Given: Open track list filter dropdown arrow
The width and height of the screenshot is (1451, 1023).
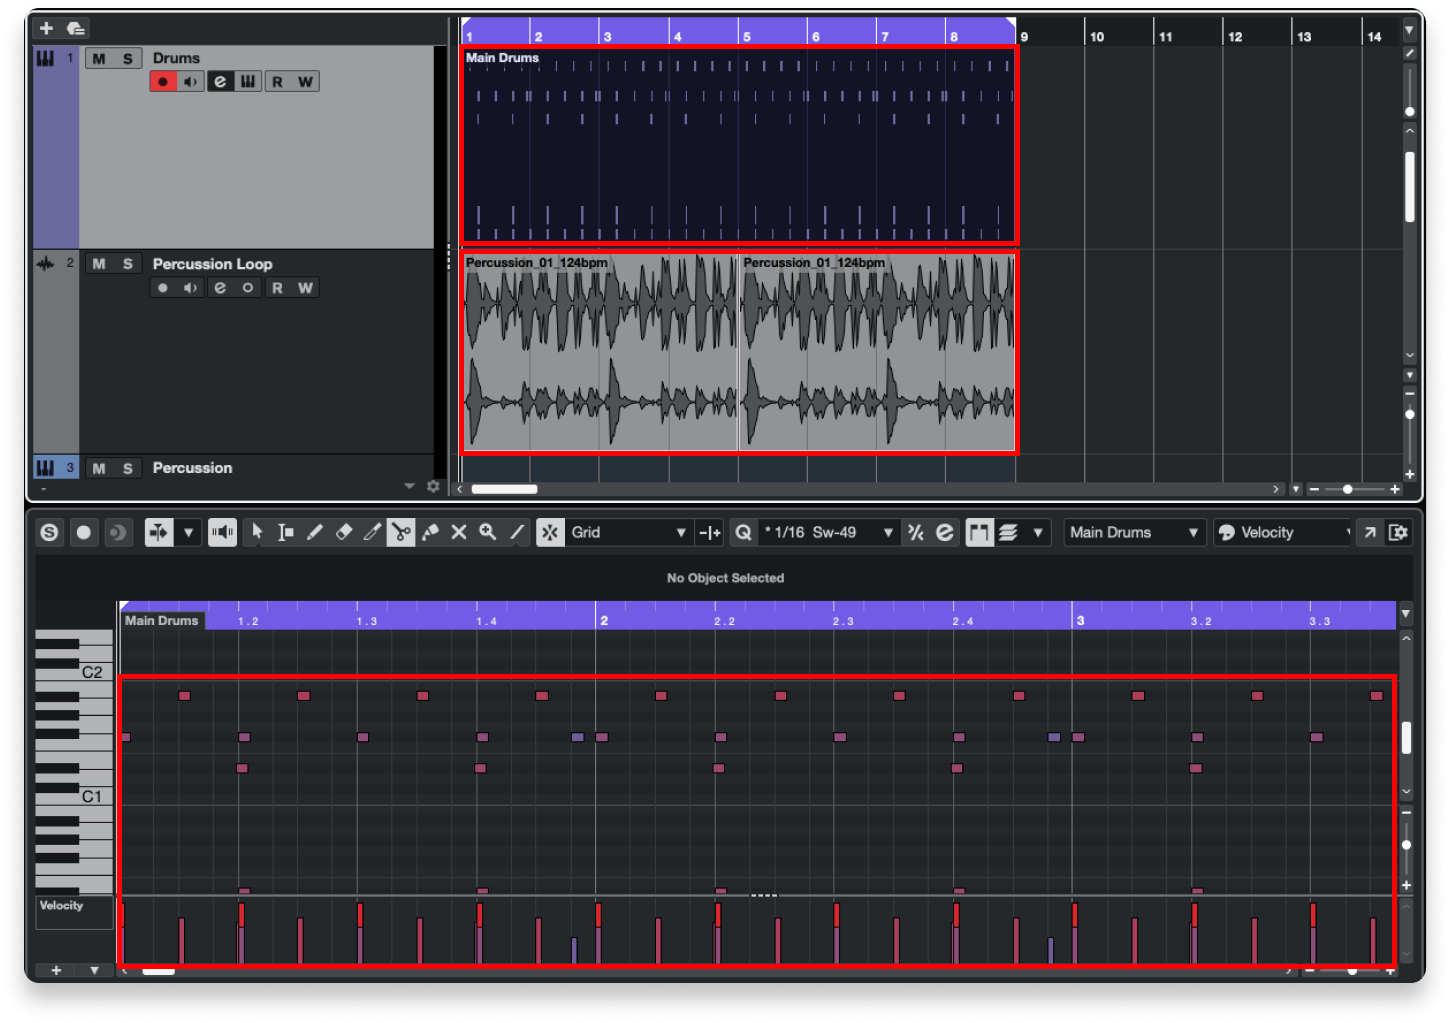Looking at the screenshot, I should tap(409, 486).
